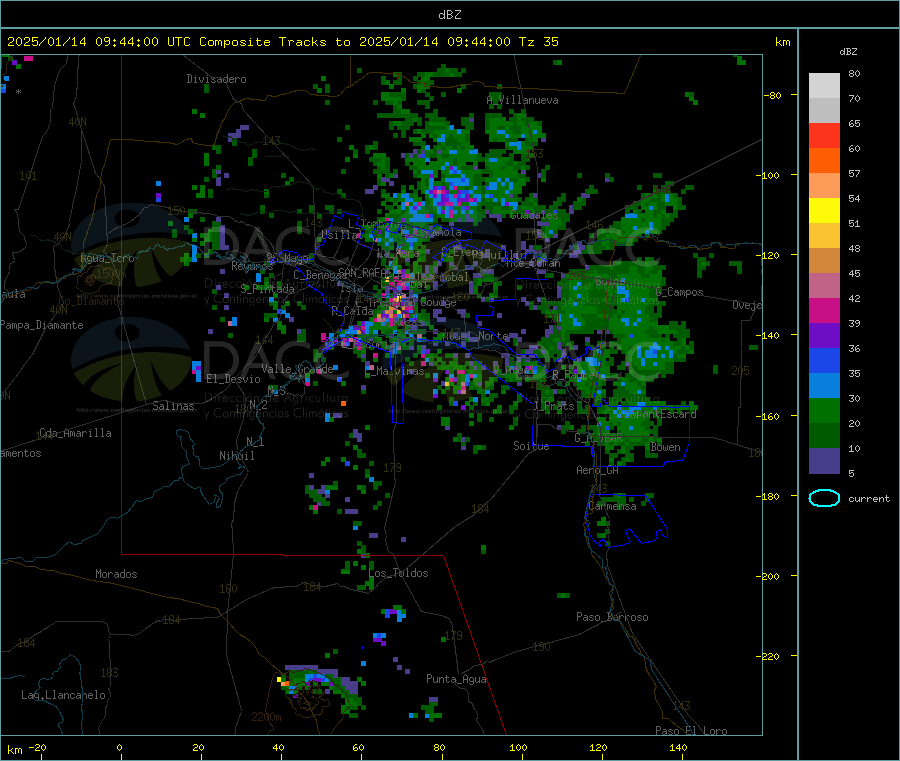Click the -20 km horizontal axis tick
Viewport: 900px width, 761px height.
point(38,747)
